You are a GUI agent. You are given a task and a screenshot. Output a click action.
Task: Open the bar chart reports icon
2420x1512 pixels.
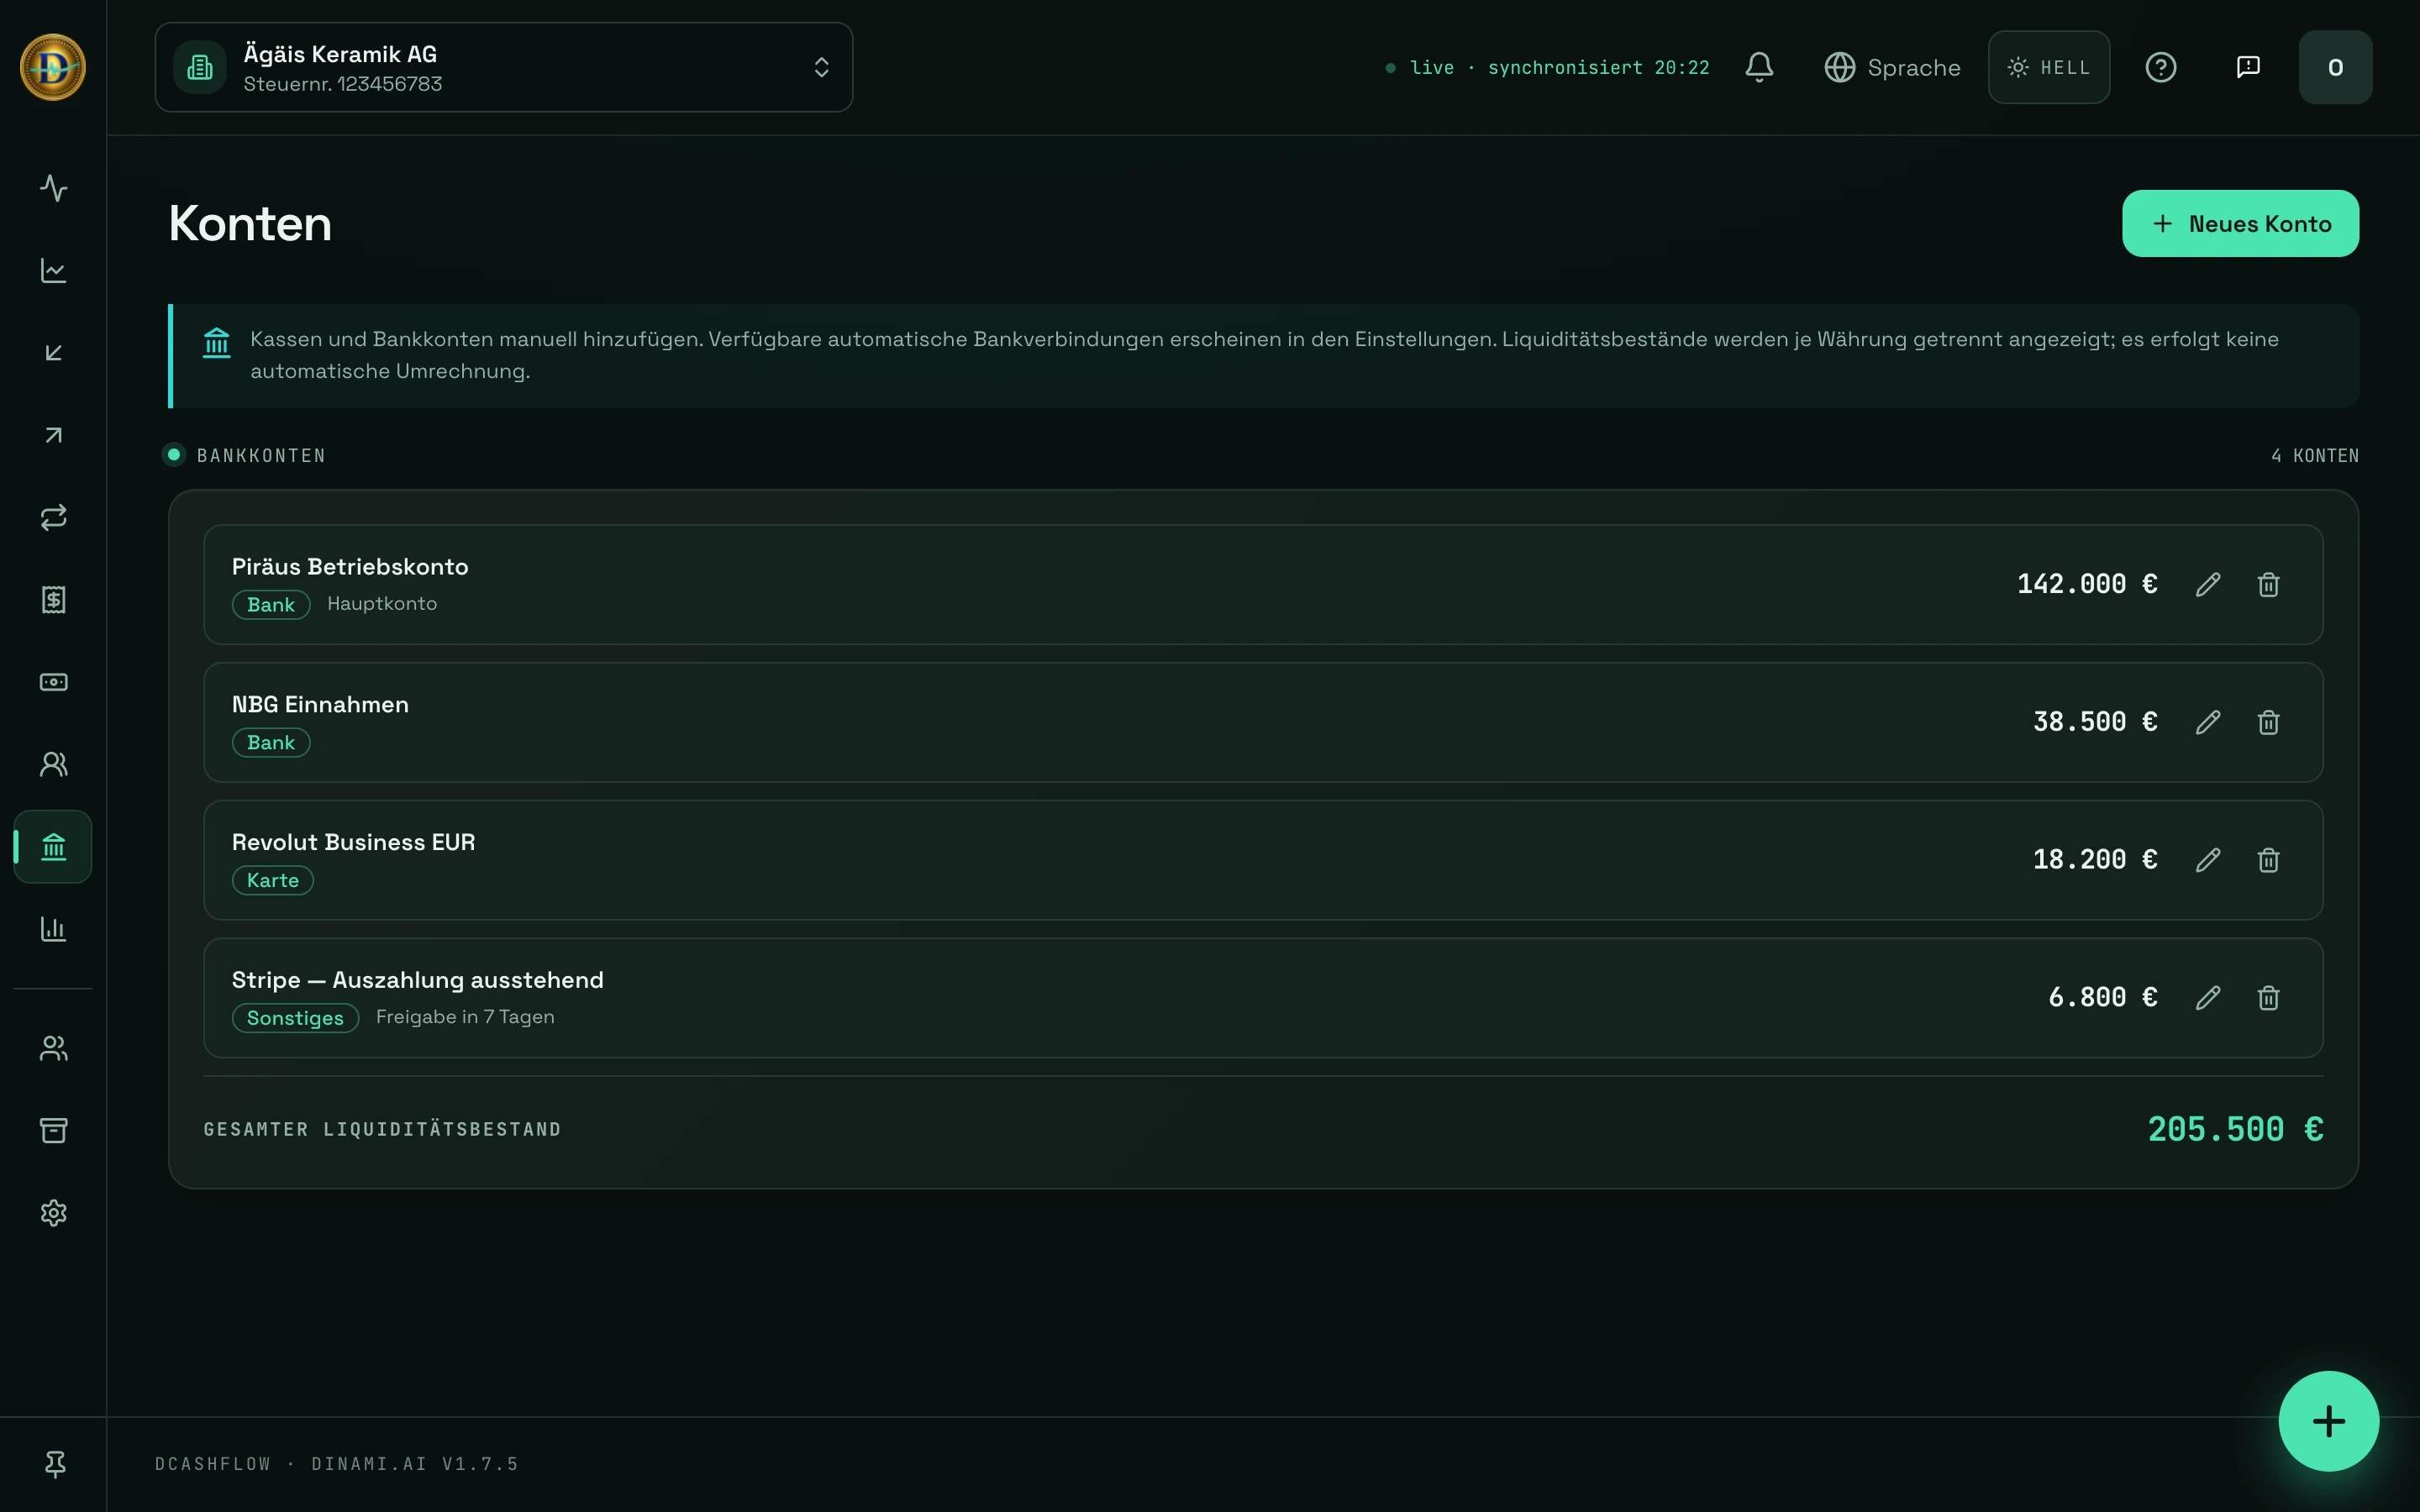coord(53,929)
